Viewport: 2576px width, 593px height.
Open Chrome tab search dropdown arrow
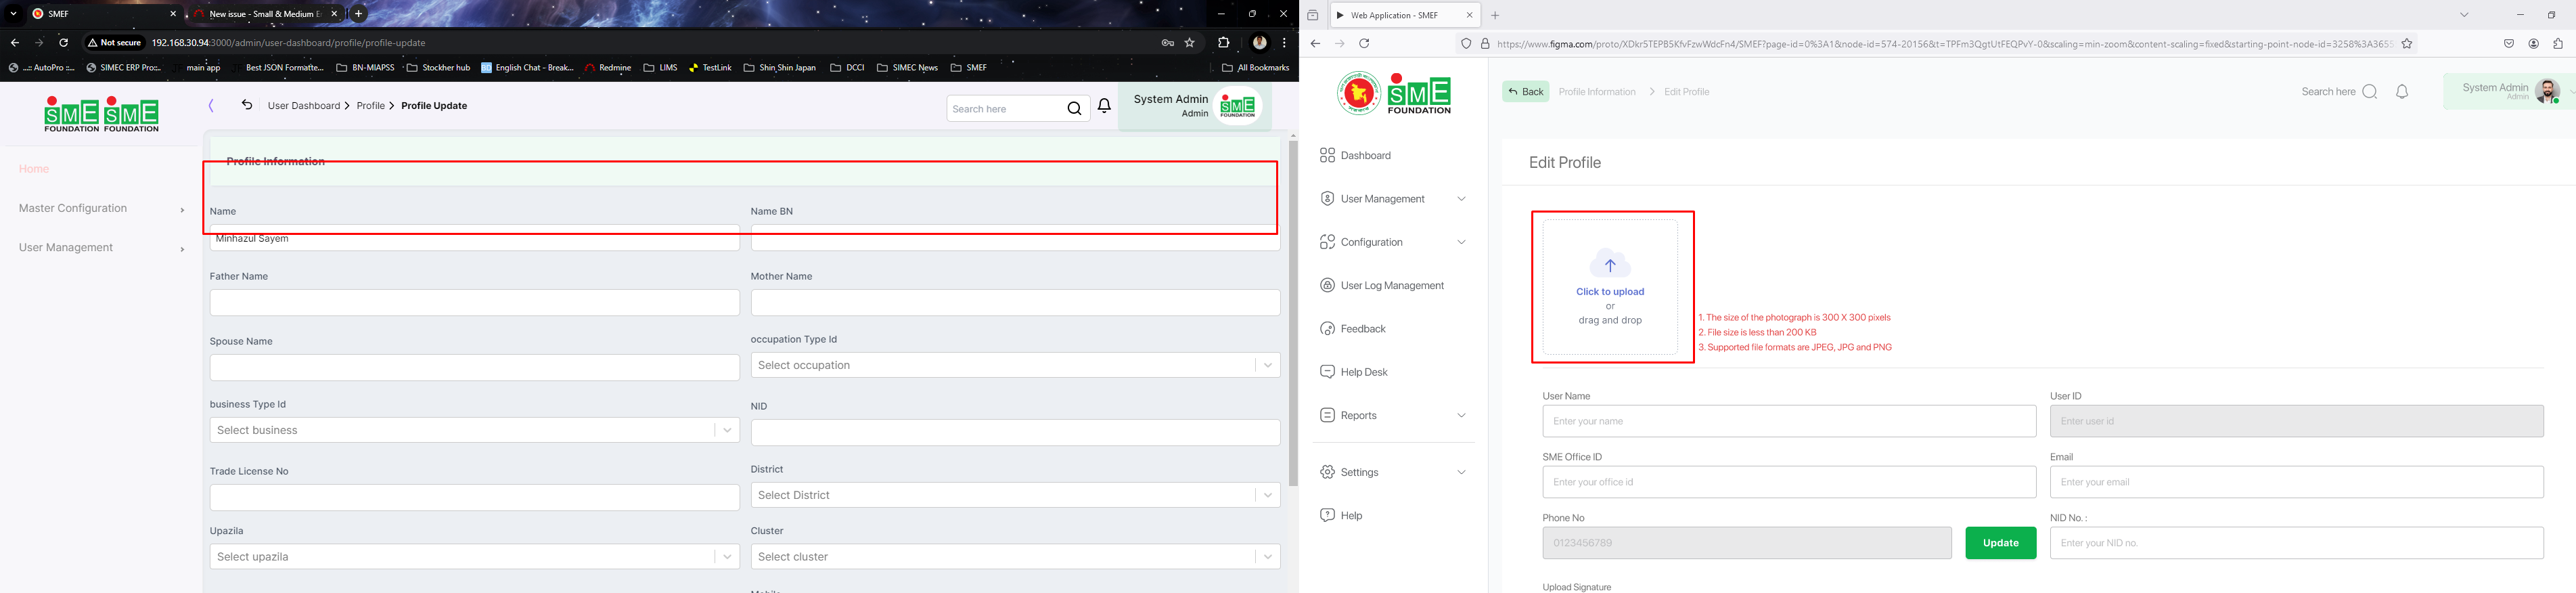click(x=13, y=14)
